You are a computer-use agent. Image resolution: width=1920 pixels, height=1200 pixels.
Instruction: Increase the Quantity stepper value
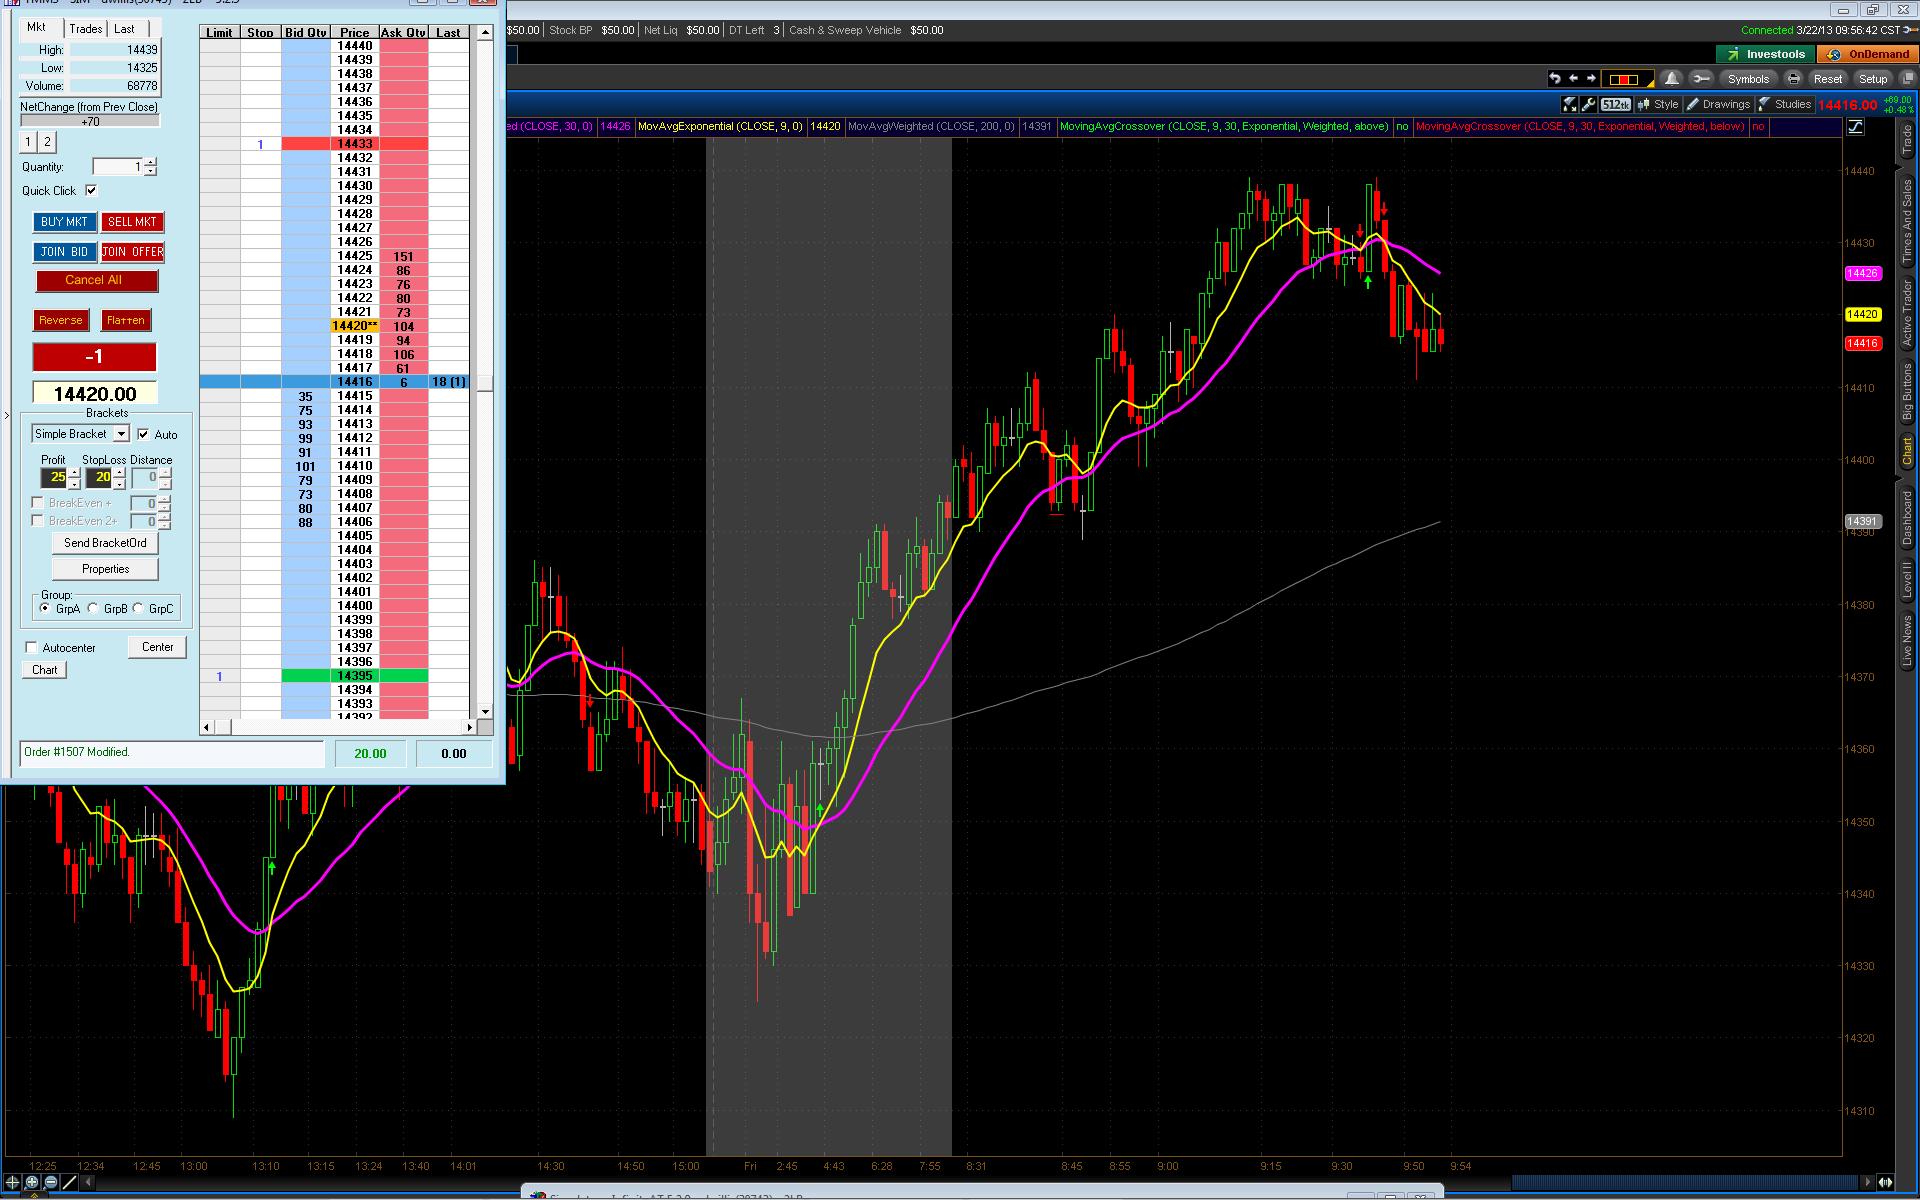(x=150, y=162)
